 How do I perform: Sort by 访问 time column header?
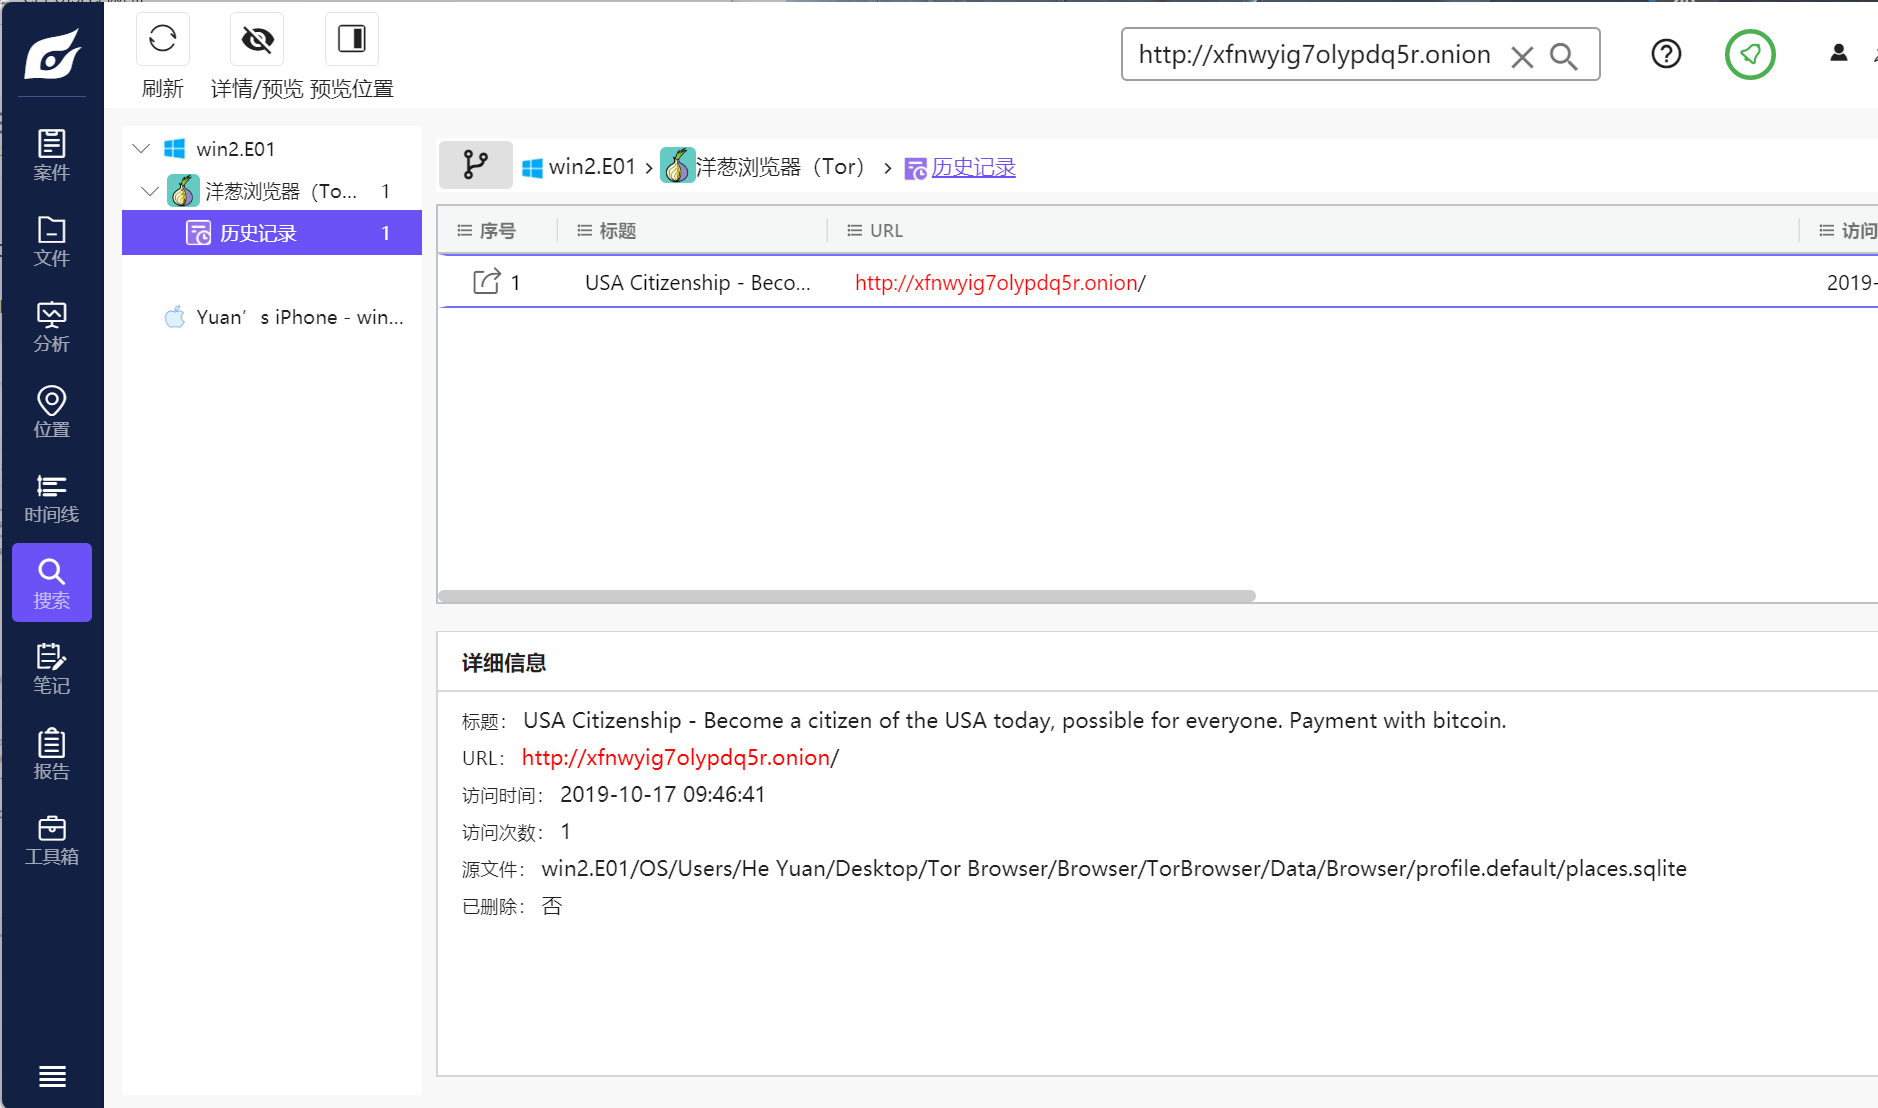(x=1848, y=231)
